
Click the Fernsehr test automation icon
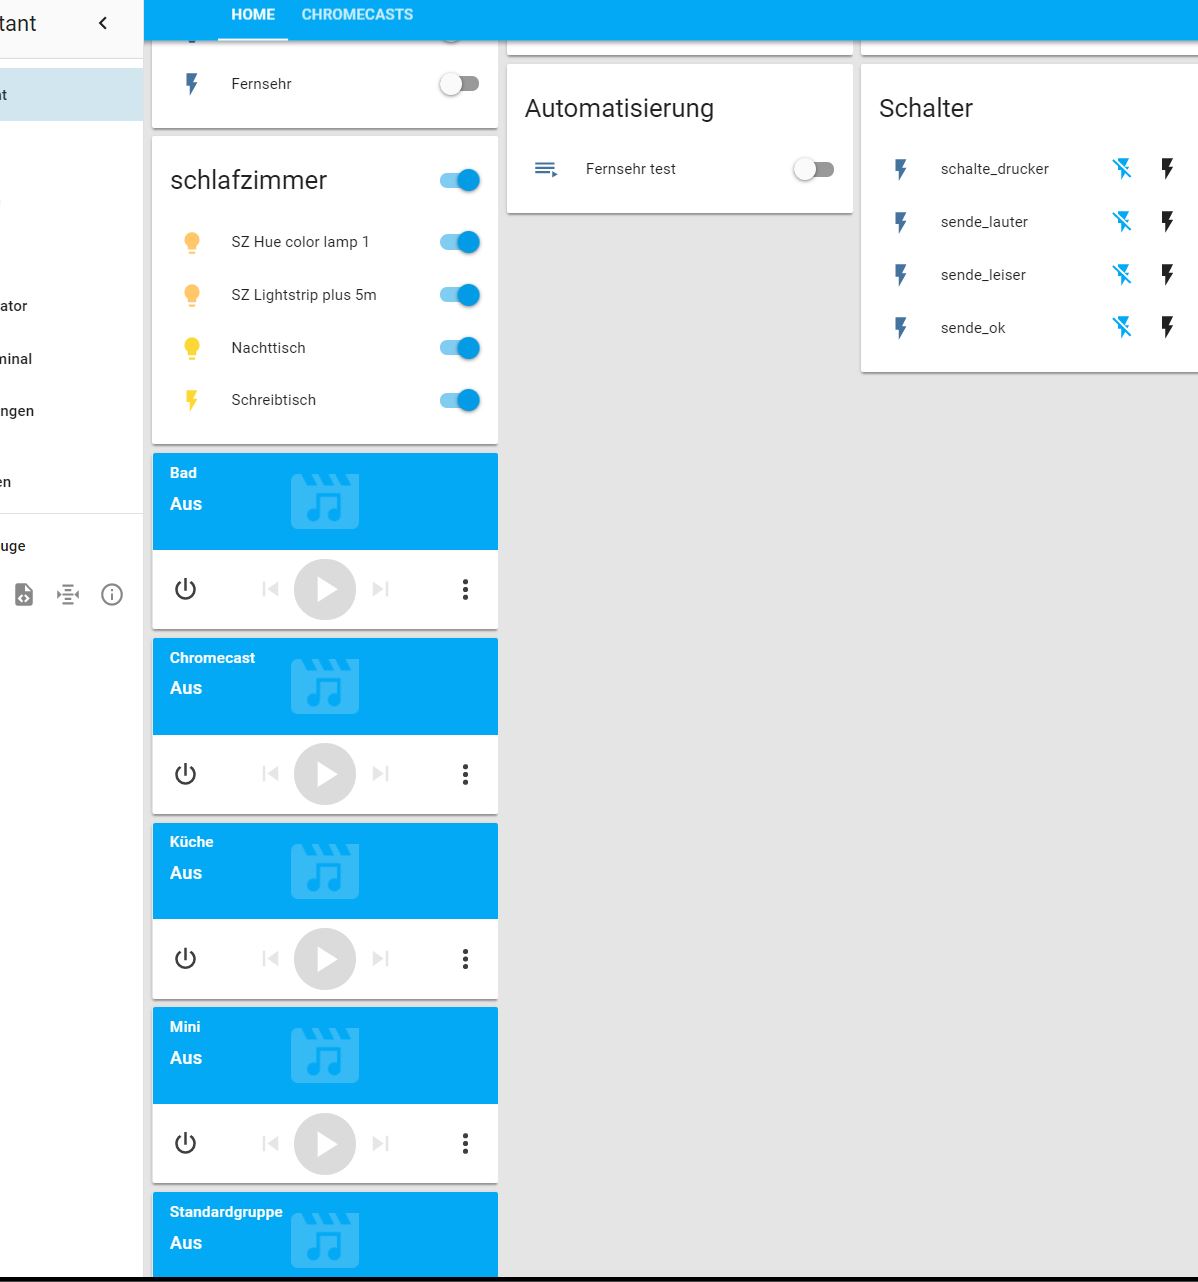546,169
